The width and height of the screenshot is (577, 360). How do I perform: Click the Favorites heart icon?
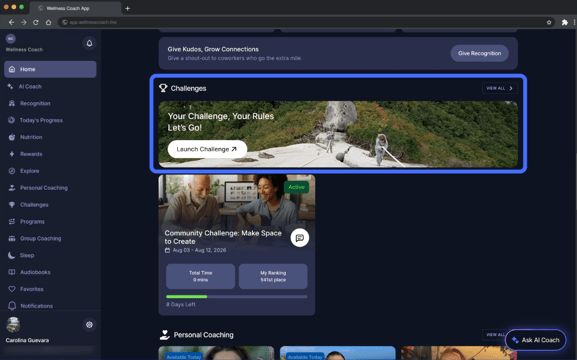tap(12, 289)
